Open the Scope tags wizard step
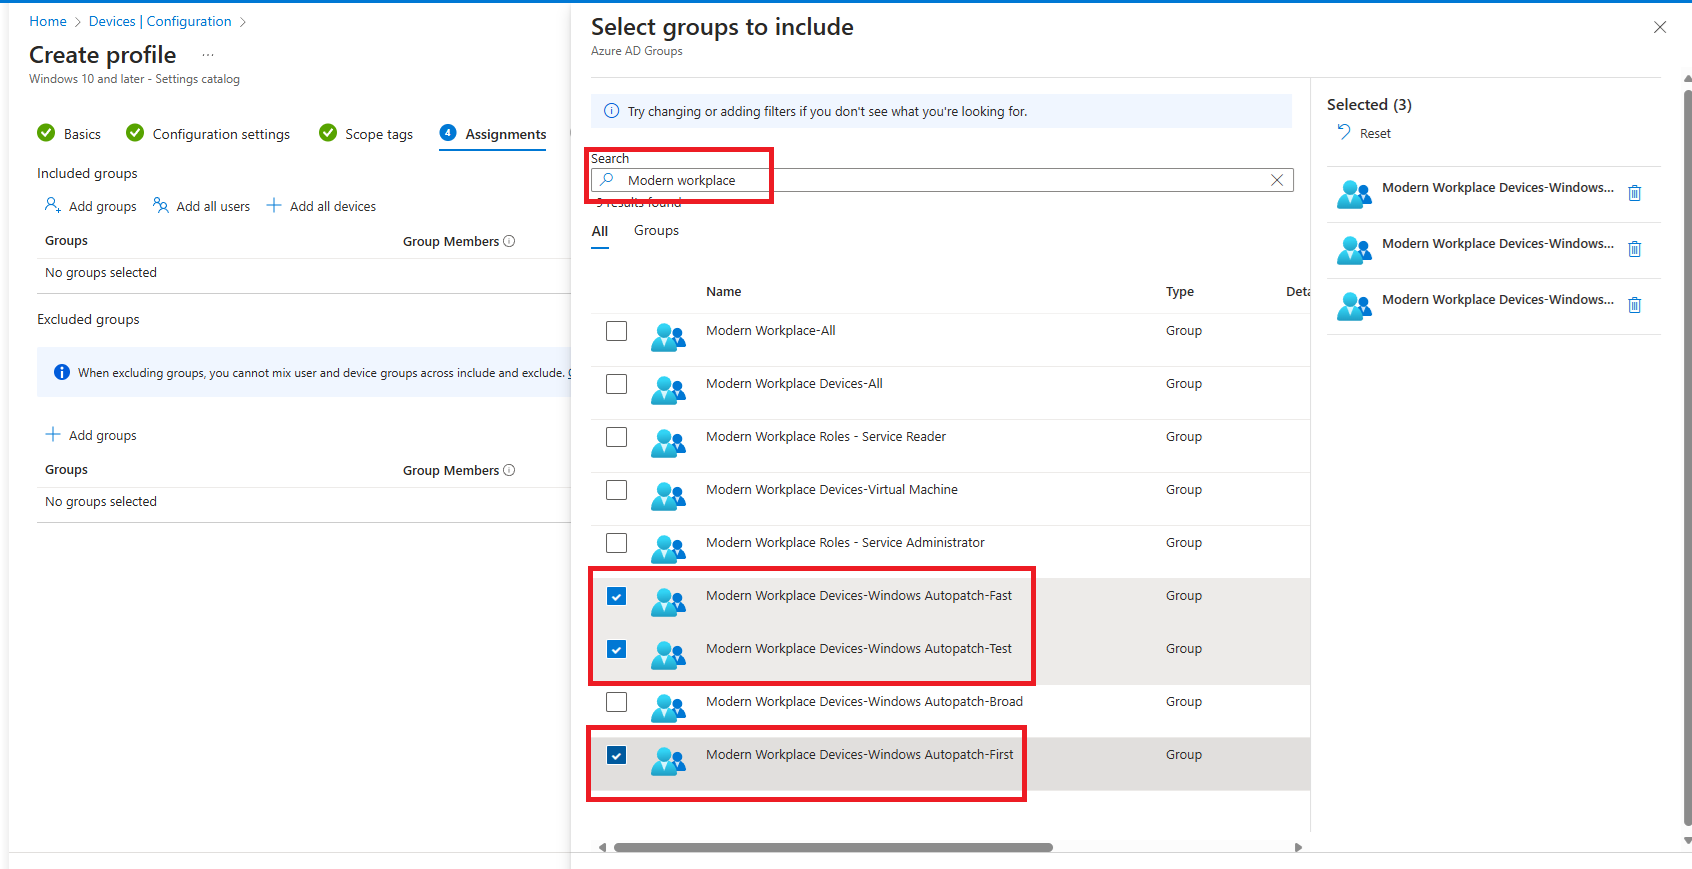This screenshot has height=869, width=1692. click(366, 133)
